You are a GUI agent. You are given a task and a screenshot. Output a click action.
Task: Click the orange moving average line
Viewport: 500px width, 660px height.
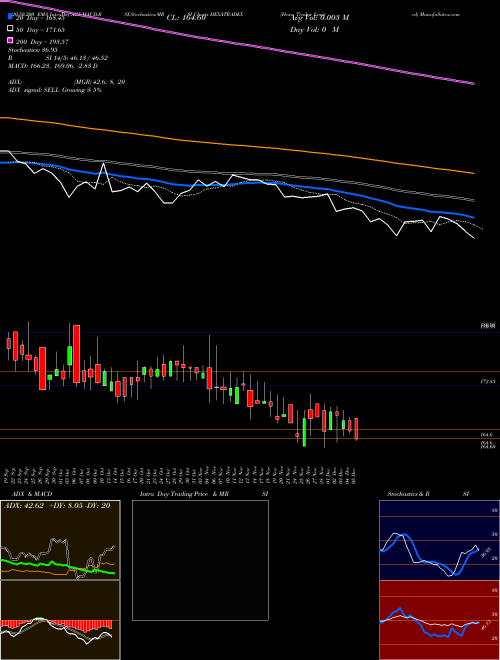(x=237, y=146)
